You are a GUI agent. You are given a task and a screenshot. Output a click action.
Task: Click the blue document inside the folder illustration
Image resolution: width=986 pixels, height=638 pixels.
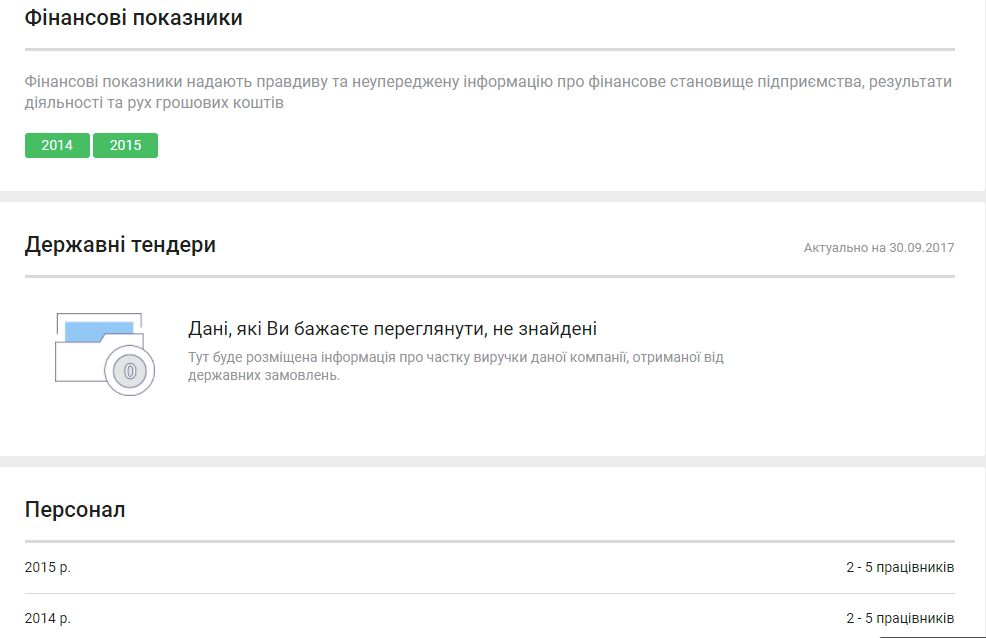(x=97, y=331)
